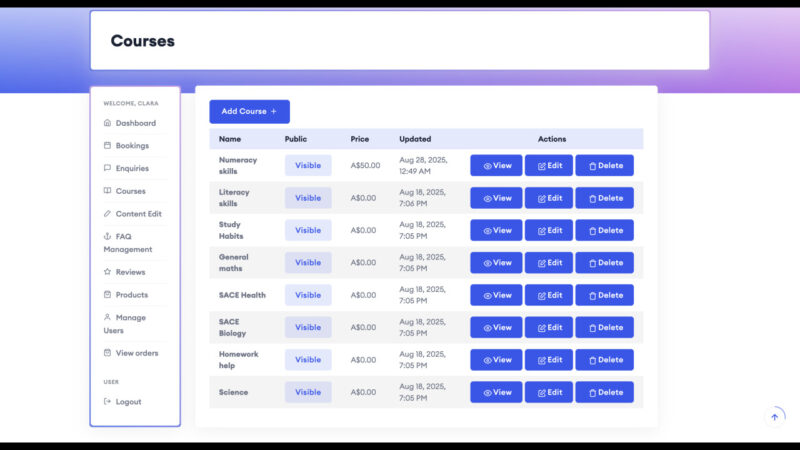View the Numeracy skills course
This screenshot has height=450, width=800.
coord(496,165)
